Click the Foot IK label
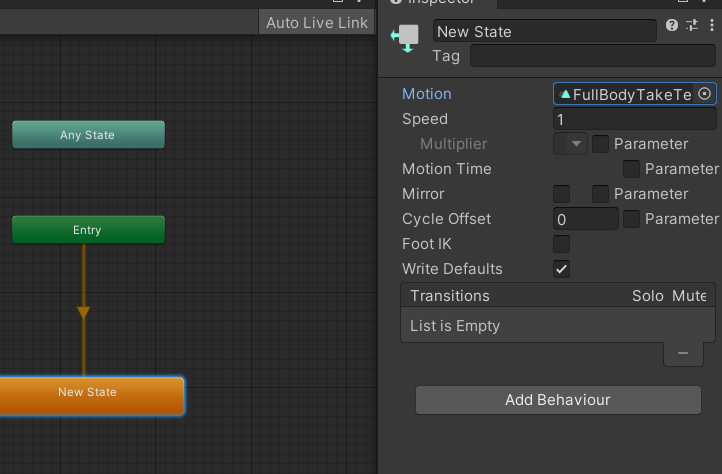The height and width of the screenshot is (474, 722). pyautogui.click(x=427, y=244)
